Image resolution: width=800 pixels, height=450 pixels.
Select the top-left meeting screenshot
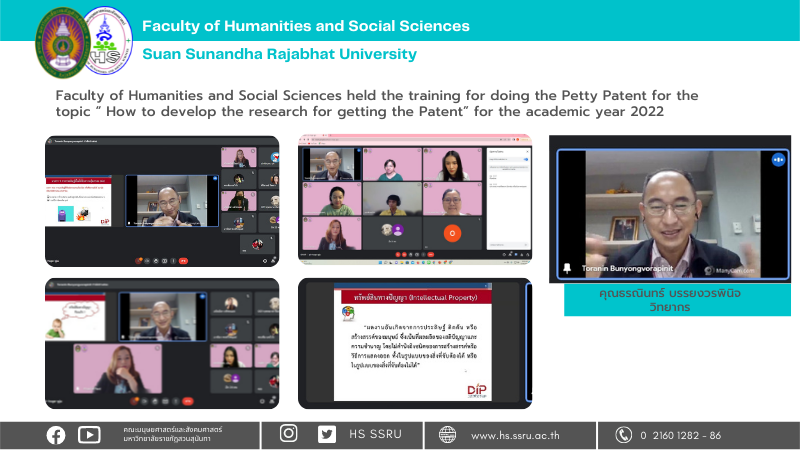[162, 200]
